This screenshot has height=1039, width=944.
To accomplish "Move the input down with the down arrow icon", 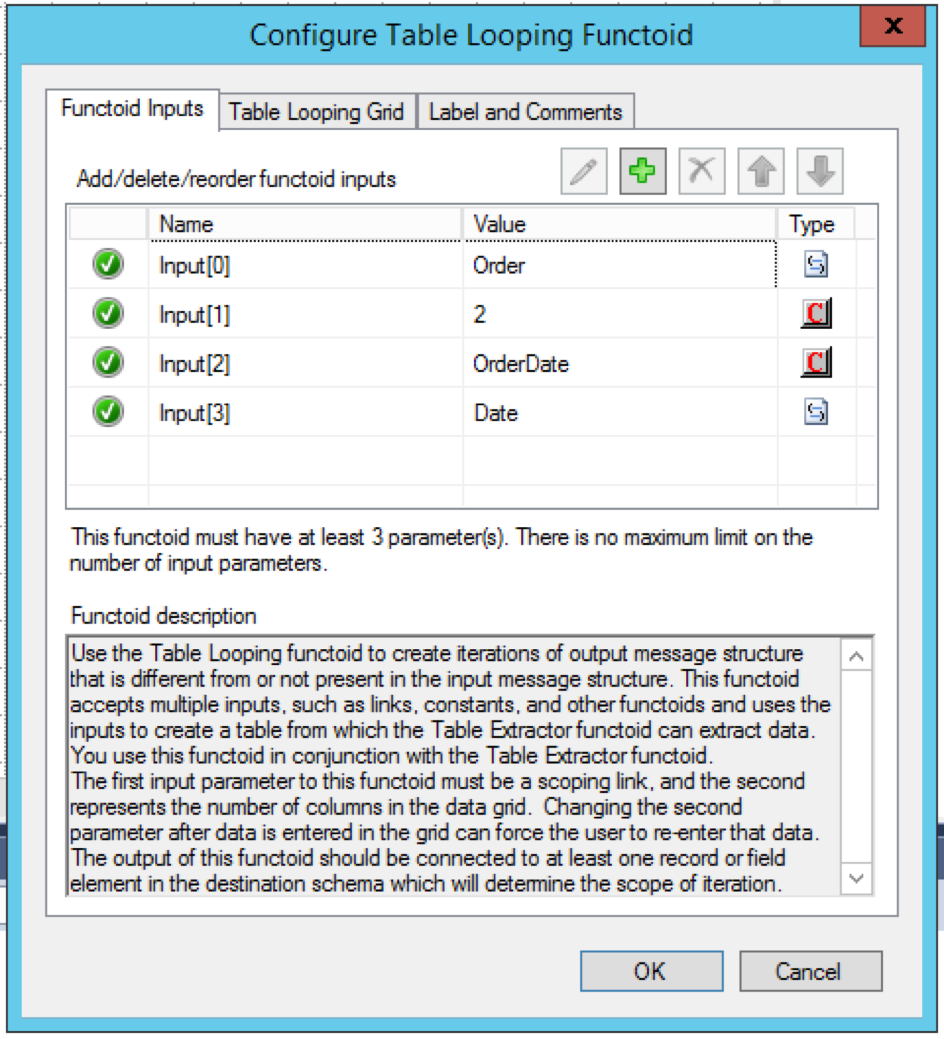I will coord(820,172).
